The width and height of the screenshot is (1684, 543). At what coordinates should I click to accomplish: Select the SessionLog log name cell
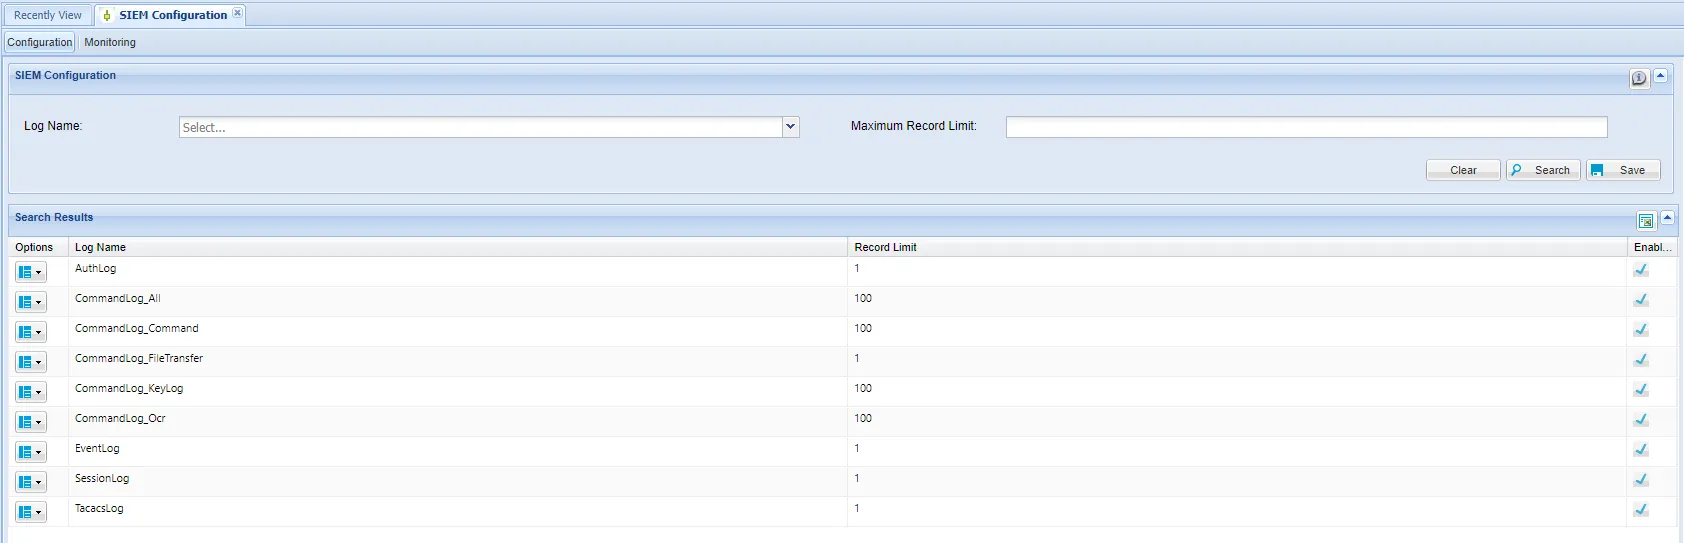[x=457, y=481]
